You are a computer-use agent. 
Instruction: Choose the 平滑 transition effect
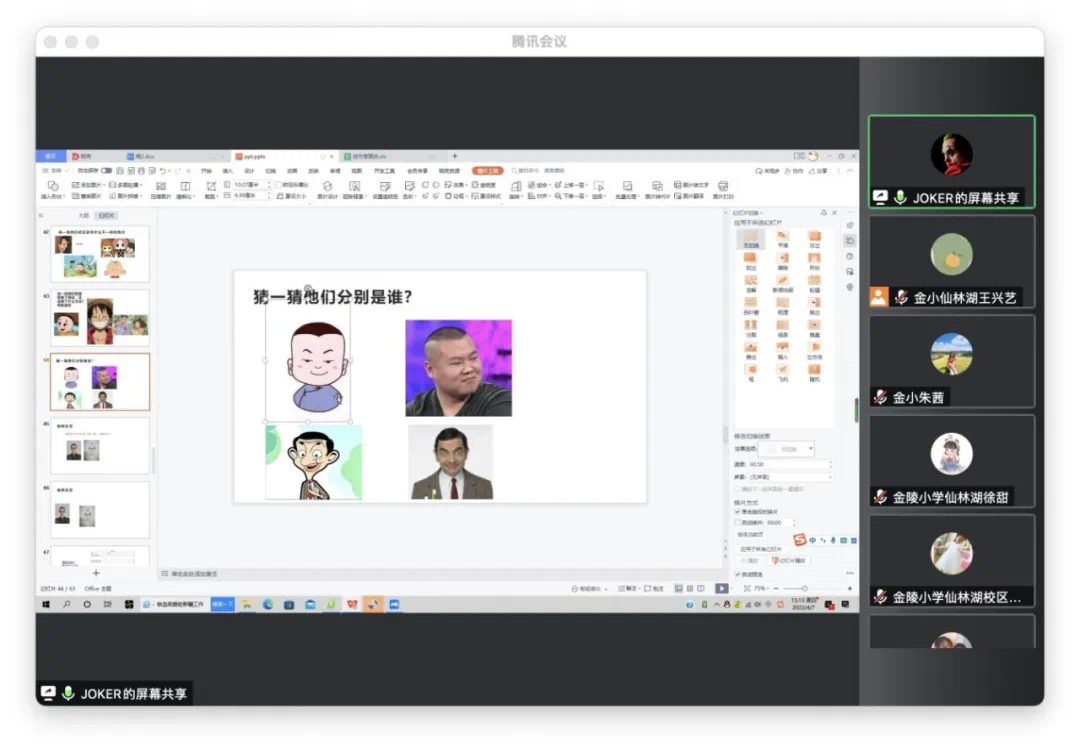pos(782,238)
